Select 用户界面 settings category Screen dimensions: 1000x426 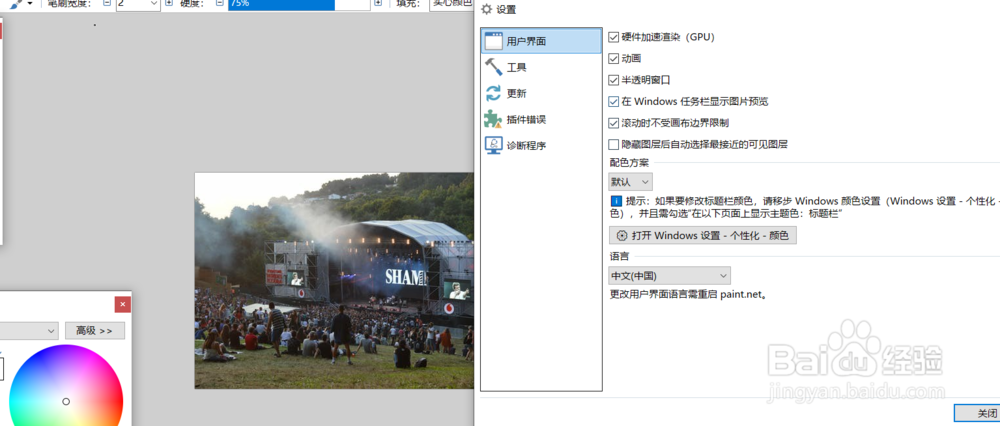(x=541, y=41)
